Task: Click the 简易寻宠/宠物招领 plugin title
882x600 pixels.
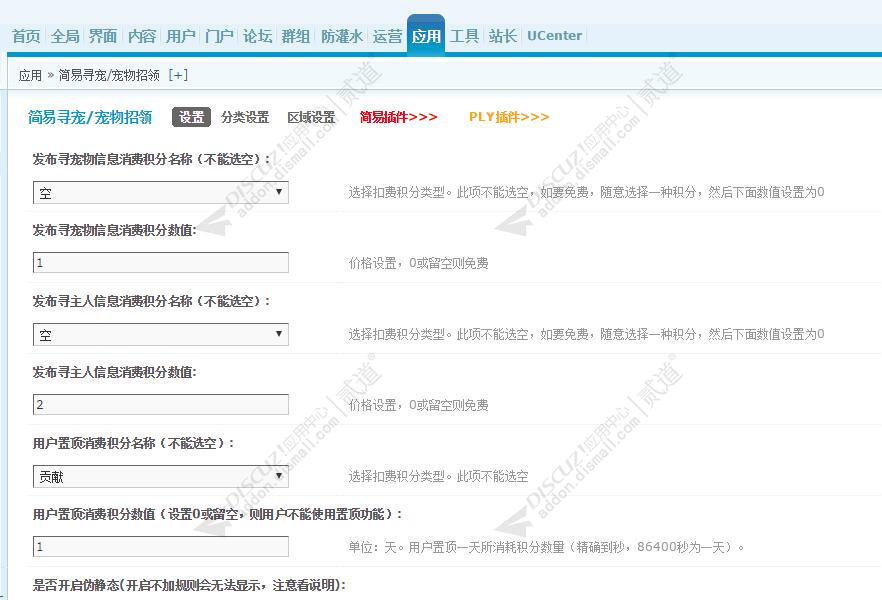Action: pos(90,117)
